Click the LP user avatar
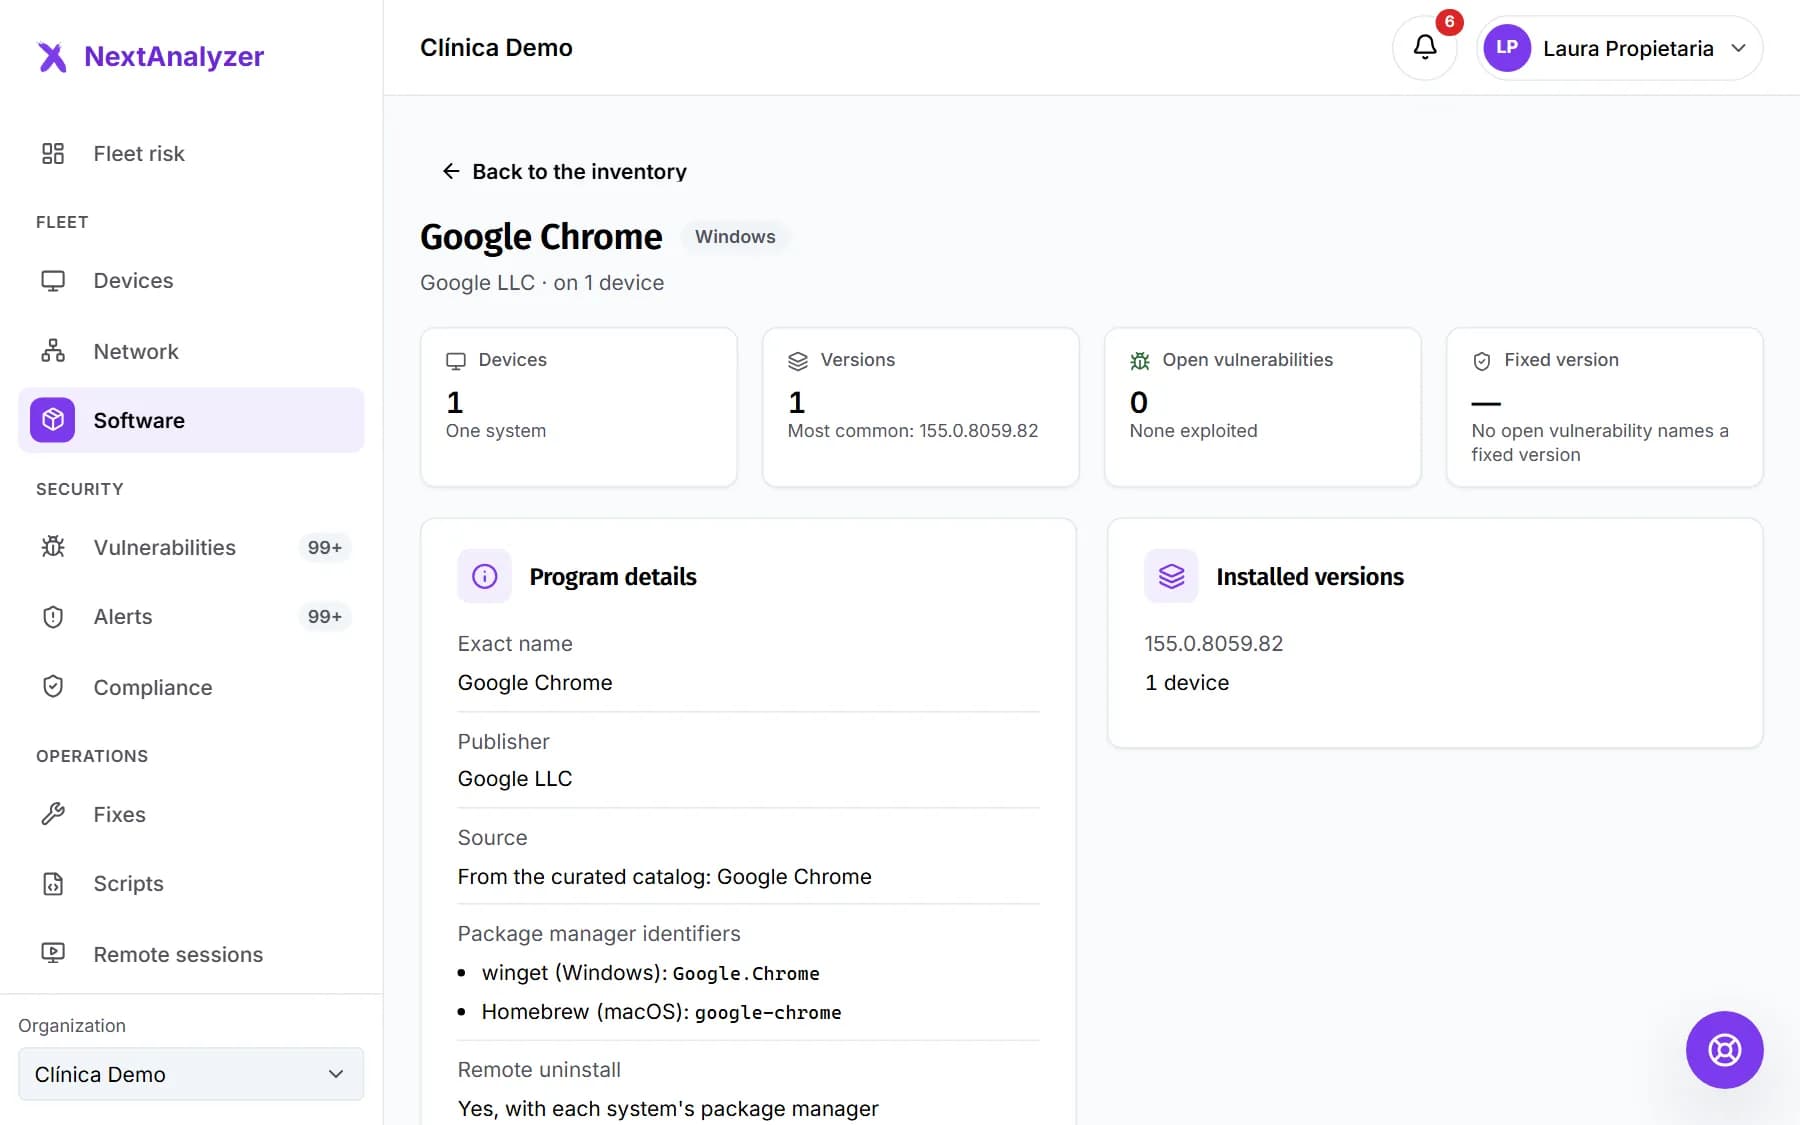 click(1507, 48)
